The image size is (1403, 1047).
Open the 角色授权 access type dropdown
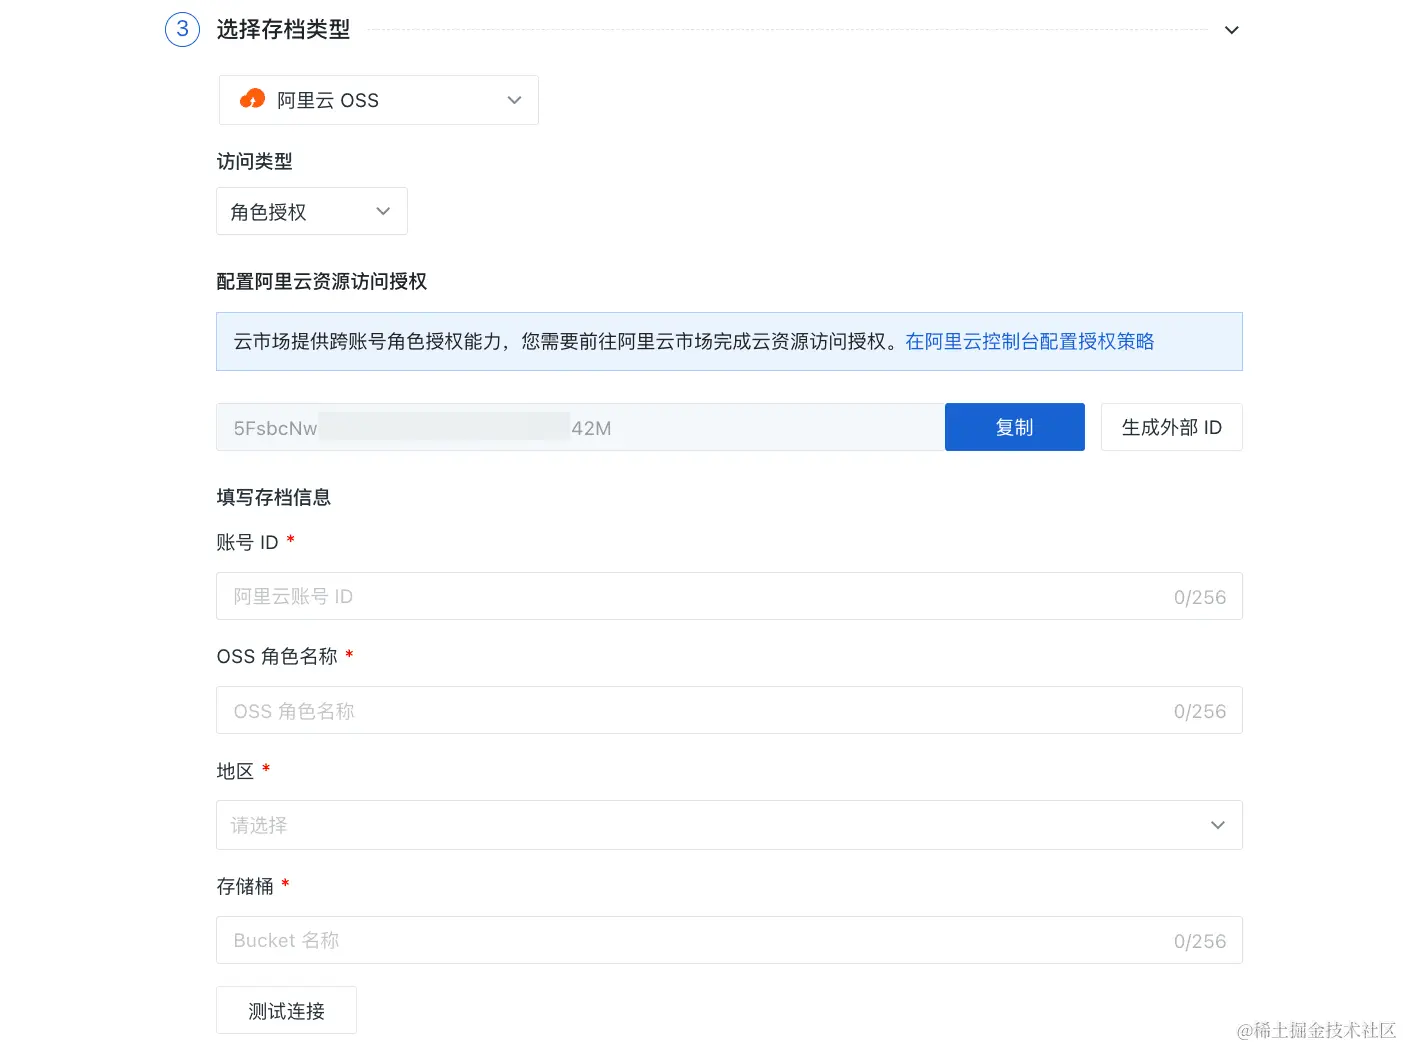tap(312, 211)
